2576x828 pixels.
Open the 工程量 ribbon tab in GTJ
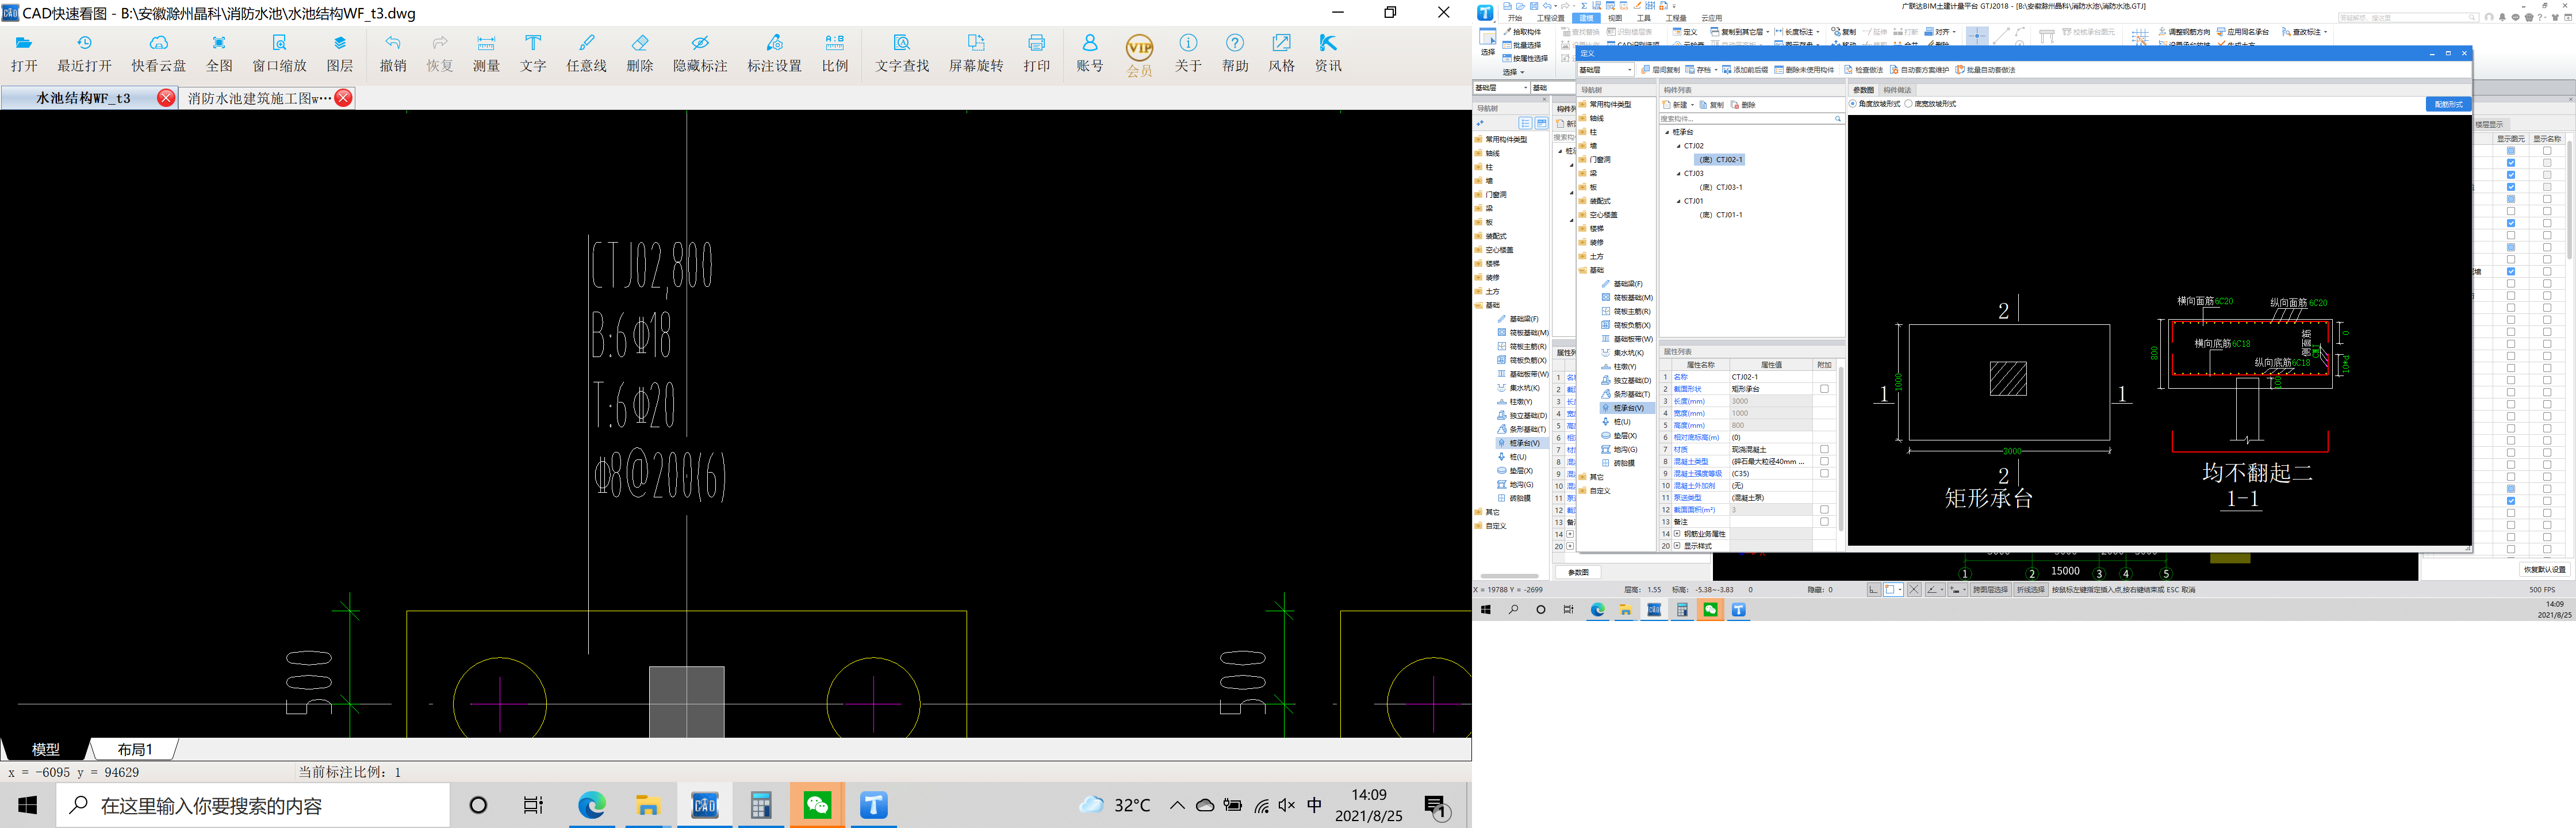[1676, 18]
